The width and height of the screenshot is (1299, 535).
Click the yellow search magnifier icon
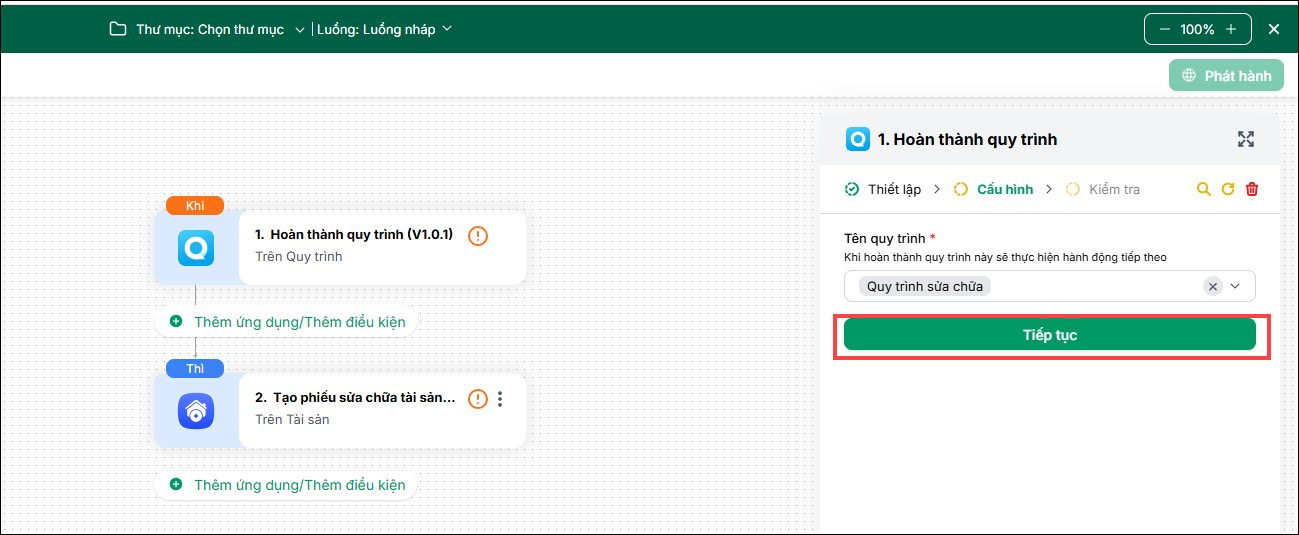tap(1204, 189)
